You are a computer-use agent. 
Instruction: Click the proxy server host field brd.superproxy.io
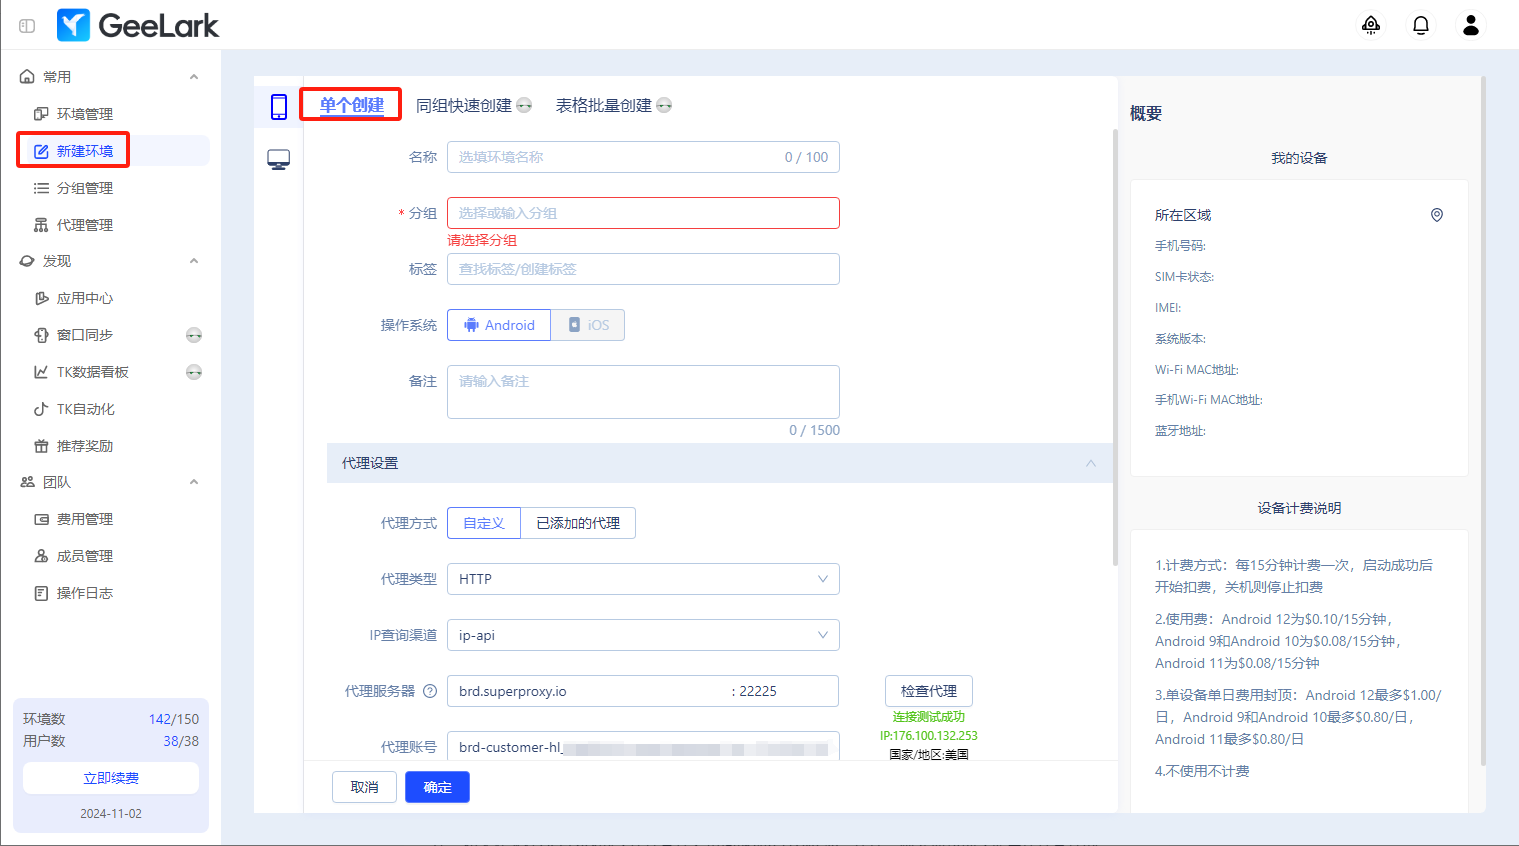pos(590,691)
